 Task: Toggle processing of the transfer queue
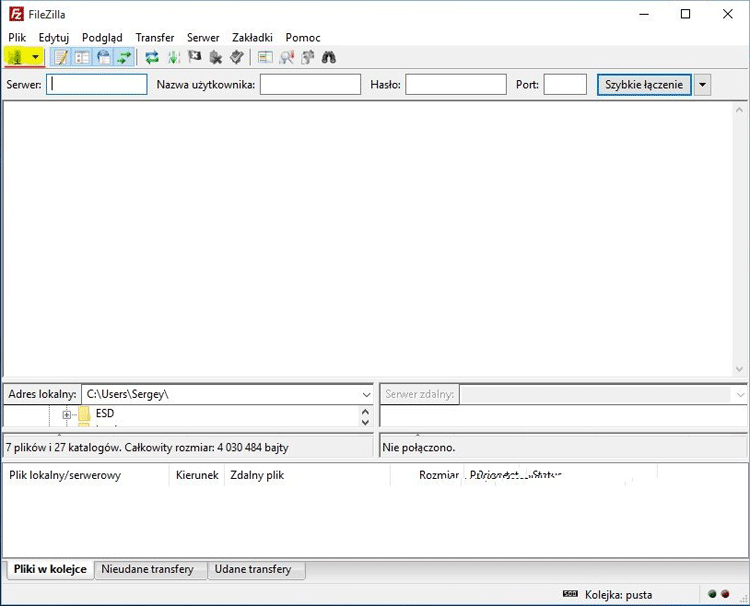174,57
